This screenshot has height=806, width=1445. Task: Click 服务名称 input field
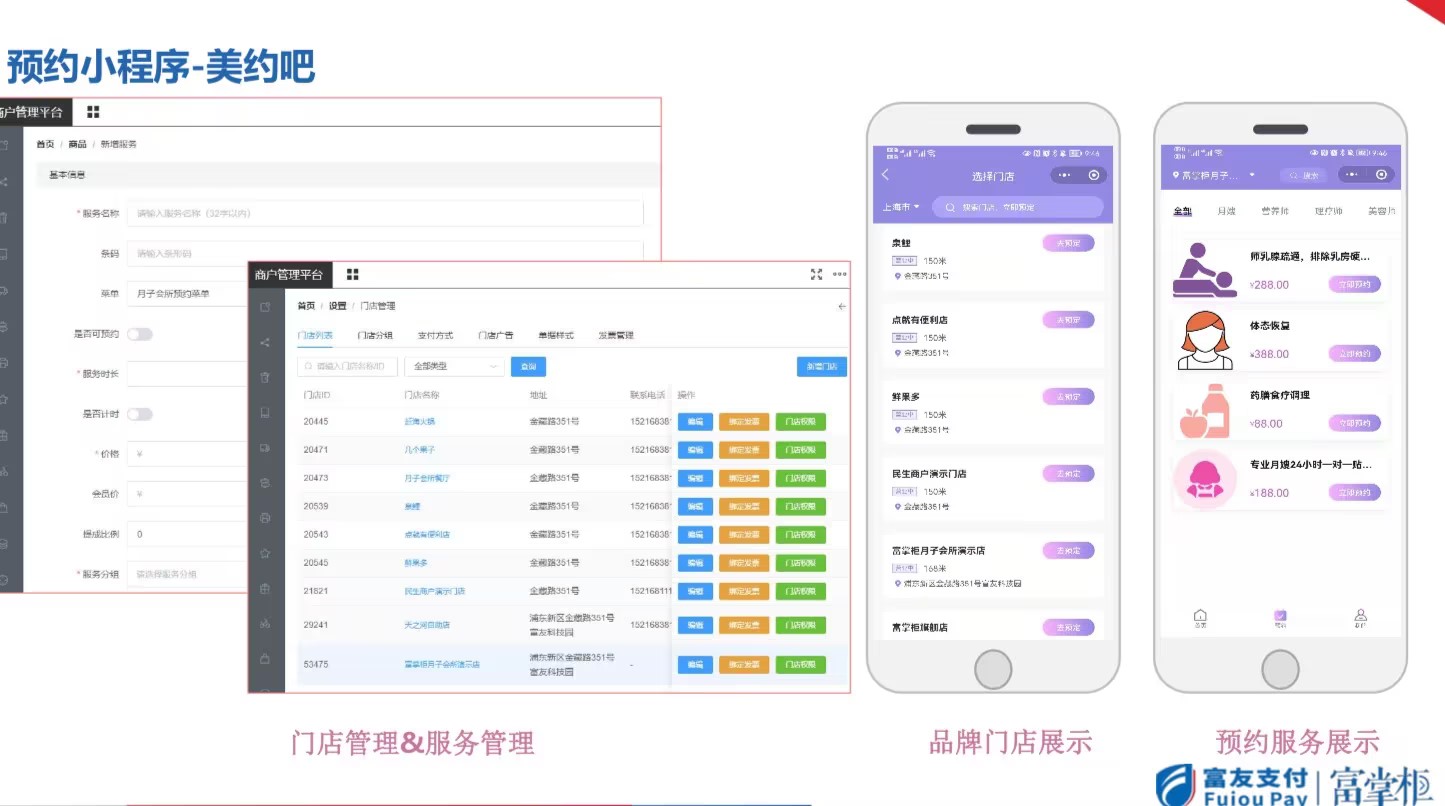click(385, 213)
